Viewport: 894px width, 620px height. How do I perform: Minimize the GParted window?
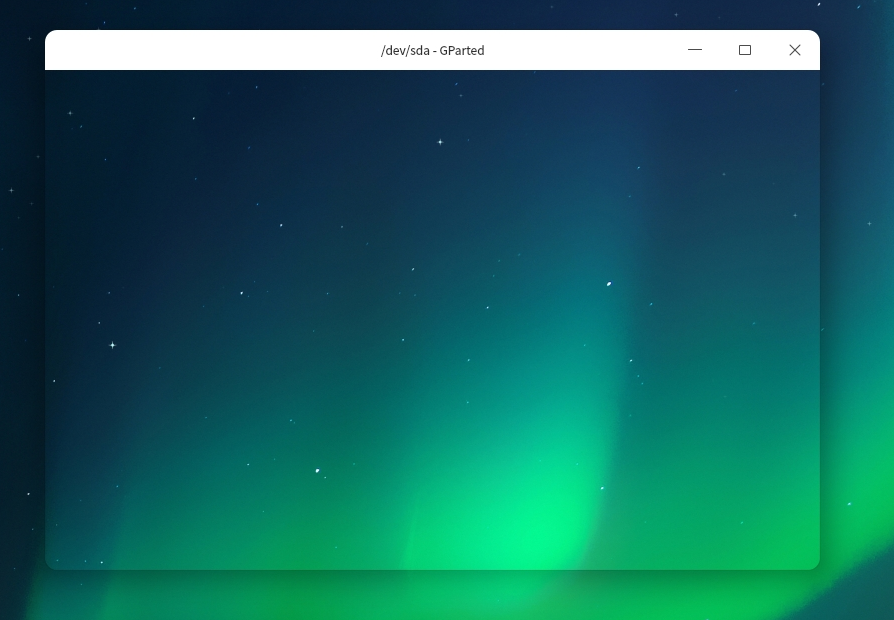(x=694, y=50)
